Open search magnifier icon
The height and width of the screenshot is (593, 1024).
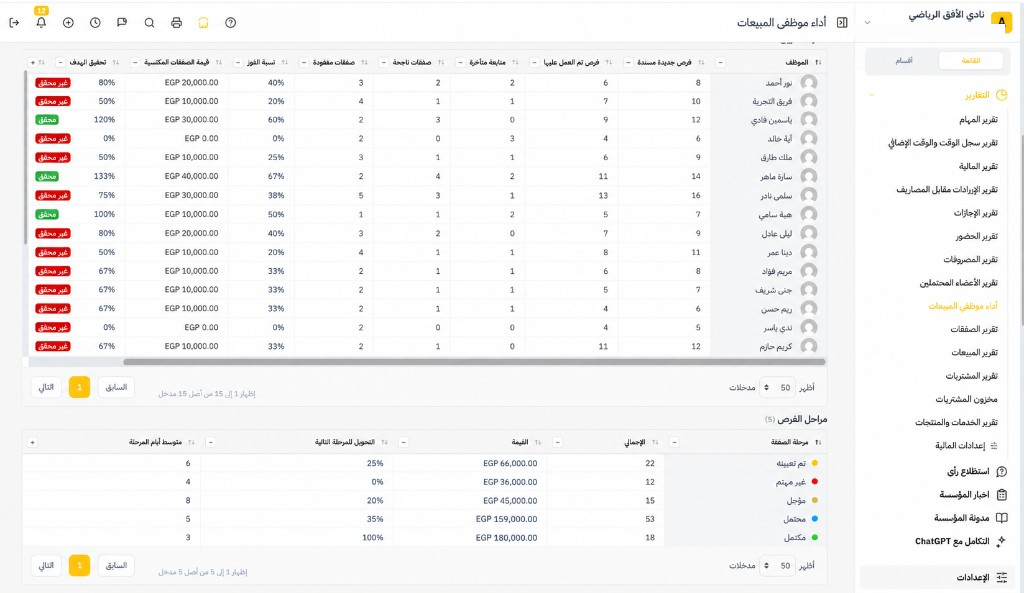[150, 23]
